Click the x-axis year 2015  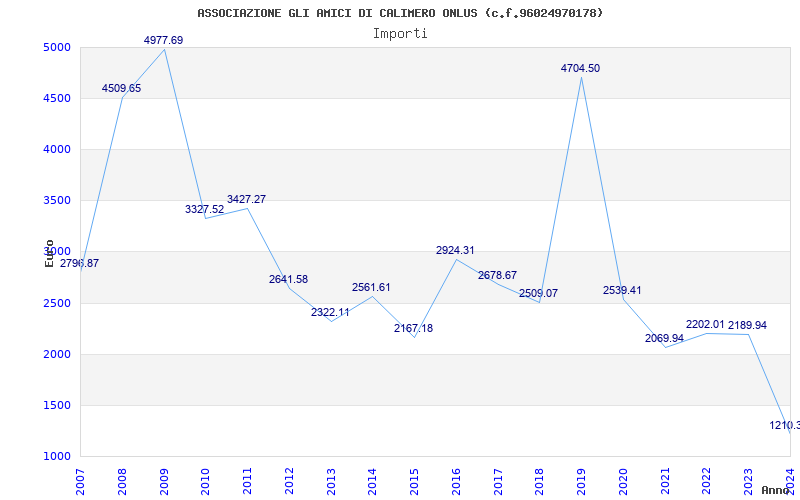tap(414, 482)
